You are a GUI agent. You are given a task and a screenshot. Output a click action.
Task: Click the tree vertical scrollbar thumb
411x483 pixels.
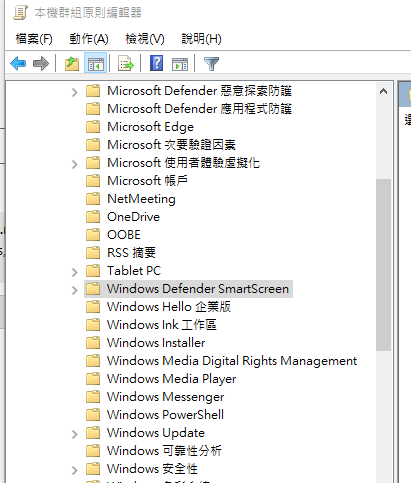(383, 265)
